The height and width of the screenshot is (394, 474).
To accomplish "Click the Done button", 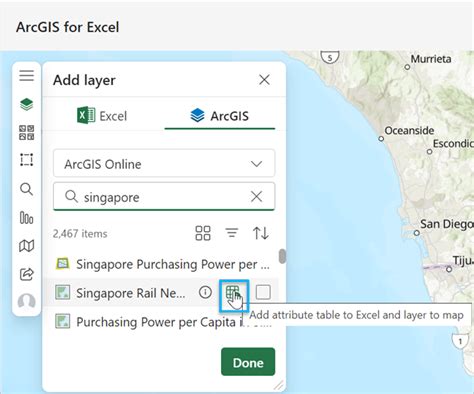I will [x=248, y=362].
